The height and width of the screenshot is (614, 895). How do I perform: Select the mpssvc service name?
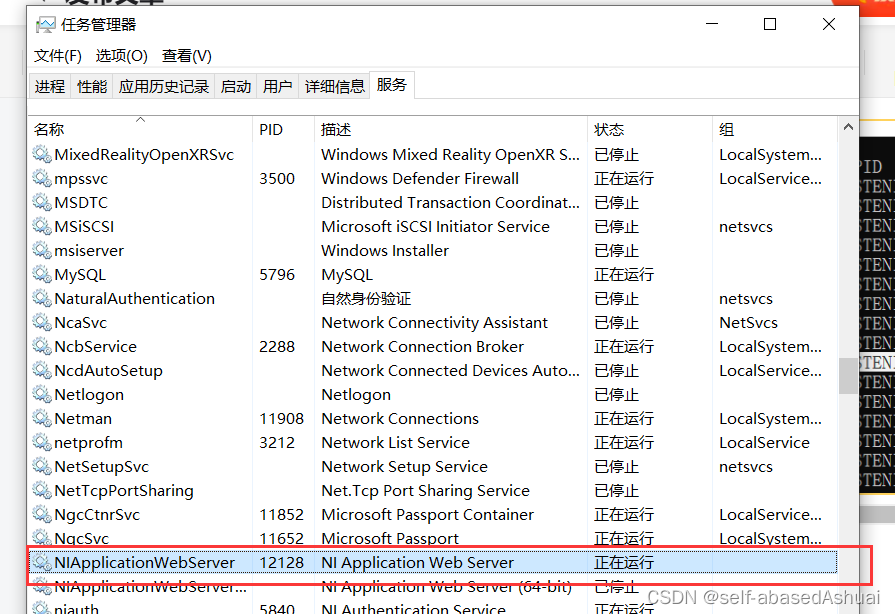tap(81, 179)
